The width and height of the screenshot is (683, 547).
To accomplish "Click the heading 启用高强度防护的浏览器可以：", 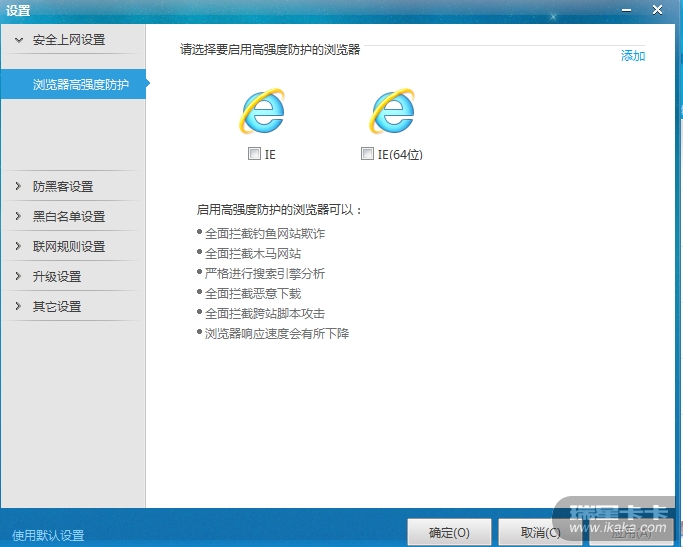I will pos(279,210).
